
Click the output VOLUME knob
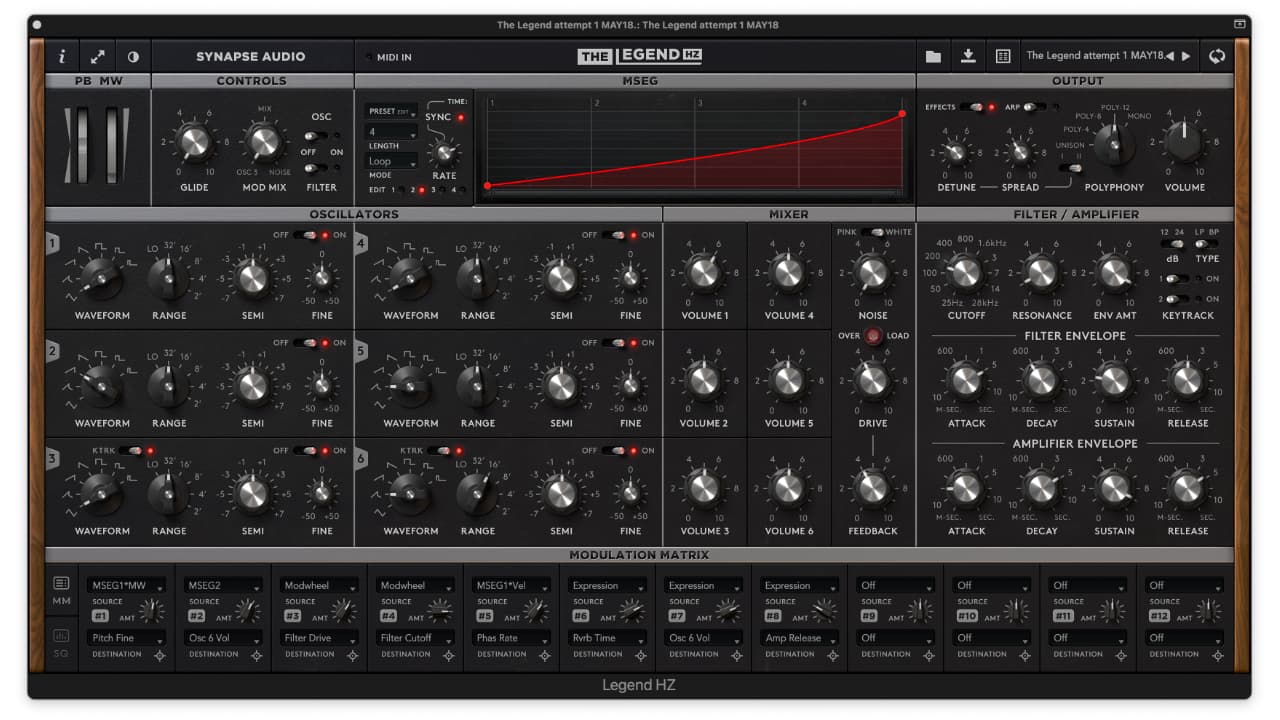pyautogui.click(x=1183, y=143)
